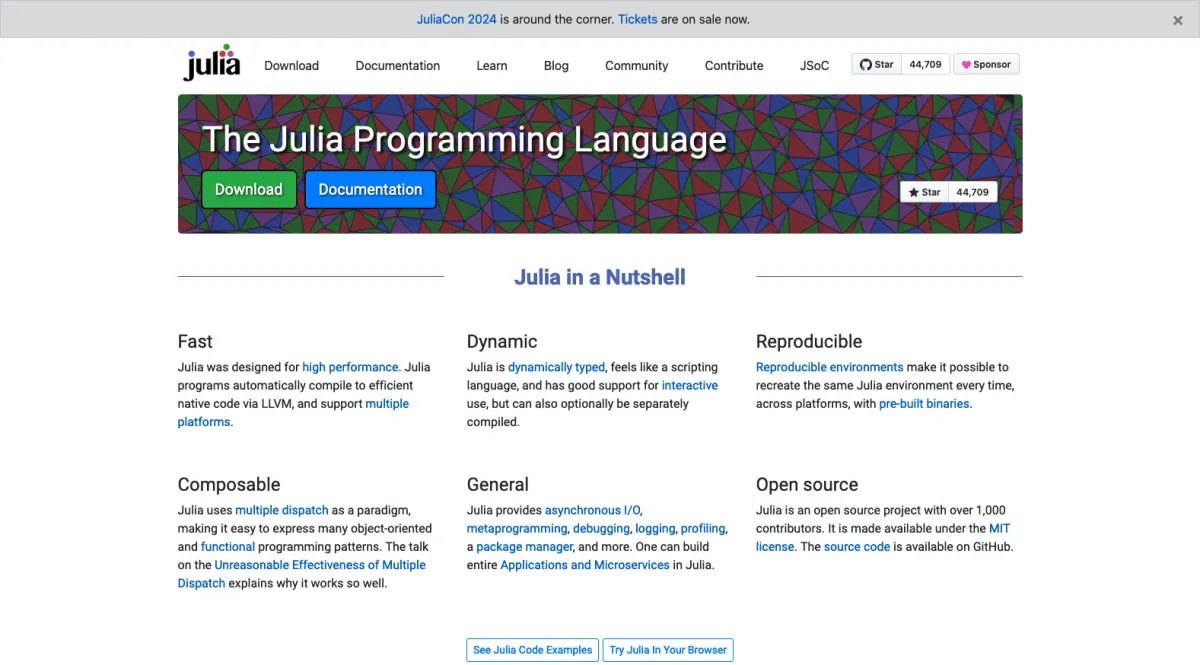Open the logging link
Image resolution: width=1200 pixels, height=665 pixels.
click(655, 528)
